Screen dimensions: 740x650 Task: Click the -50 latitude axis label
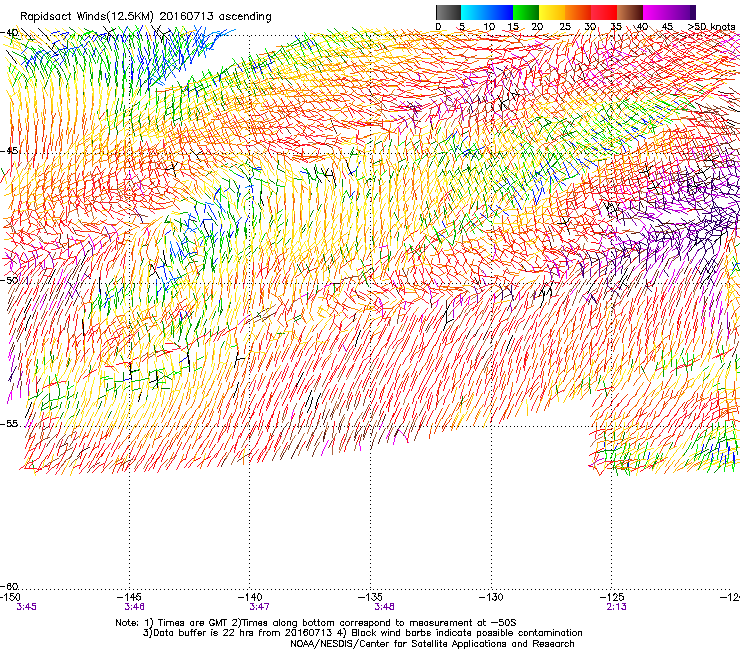tap(9, 280)
